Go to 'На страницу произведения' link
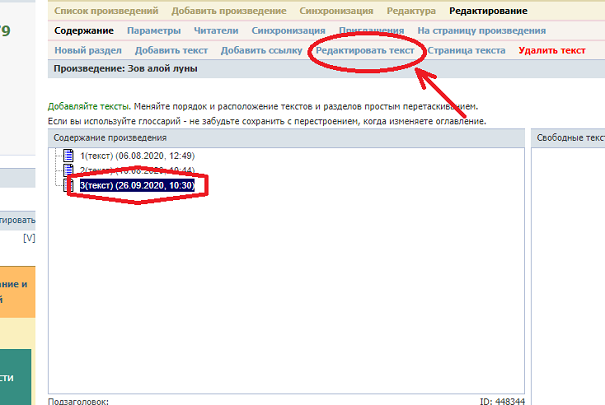The image size is (605, 405). (482, 31)
